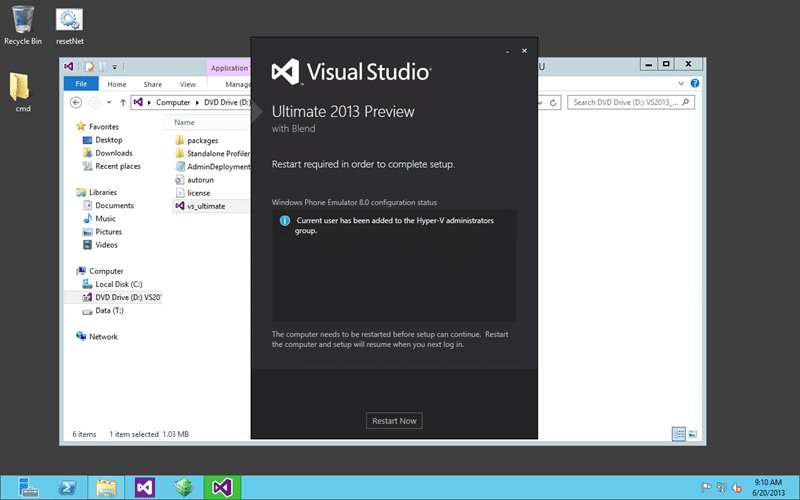Expand the arrow before Computer in address bar

click(149, 103)
